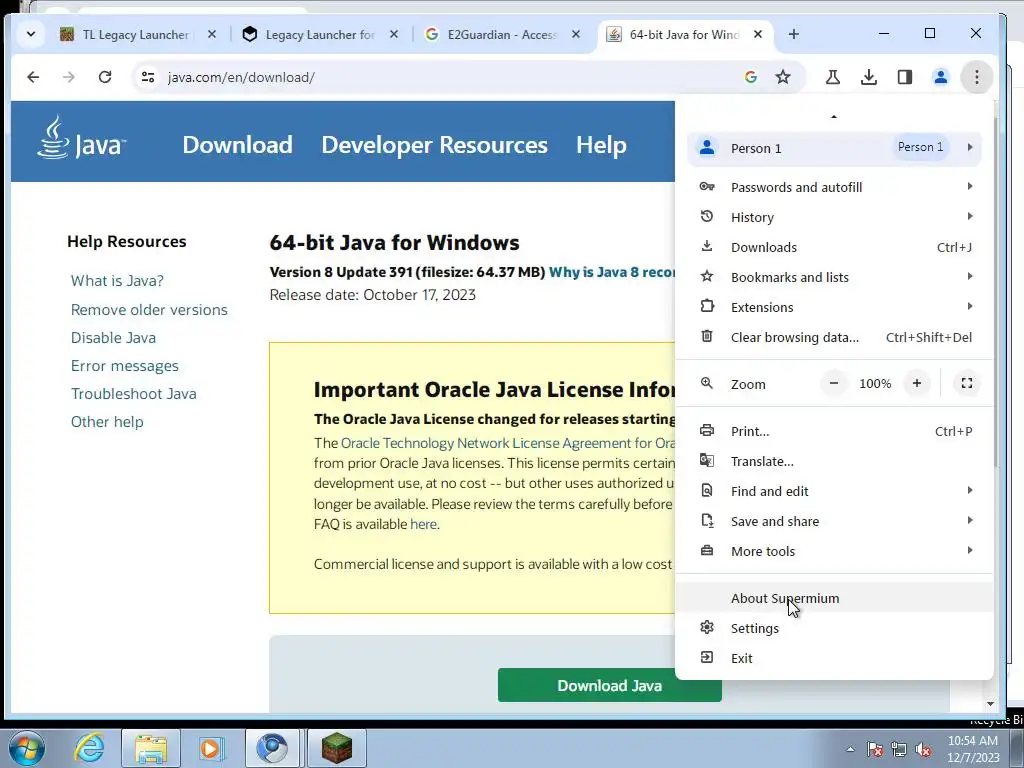Enter fullscreen via the zoom row icon

tap(967, 383)
